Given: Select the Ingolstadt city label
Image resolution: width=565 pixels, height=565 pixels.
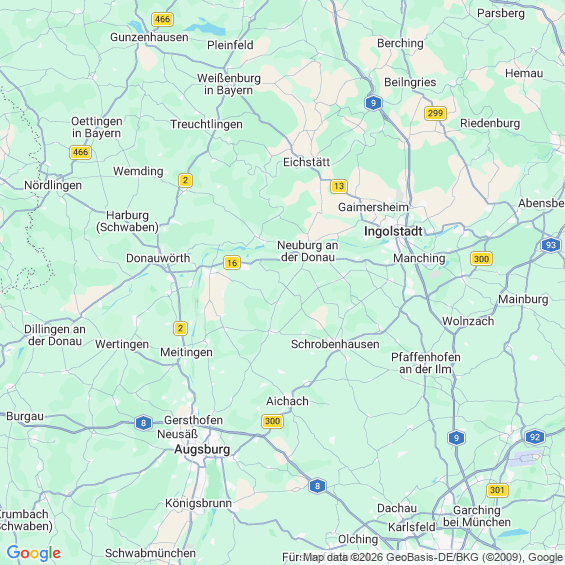Looking at the screenshot, I should click(x=393, y=231).
